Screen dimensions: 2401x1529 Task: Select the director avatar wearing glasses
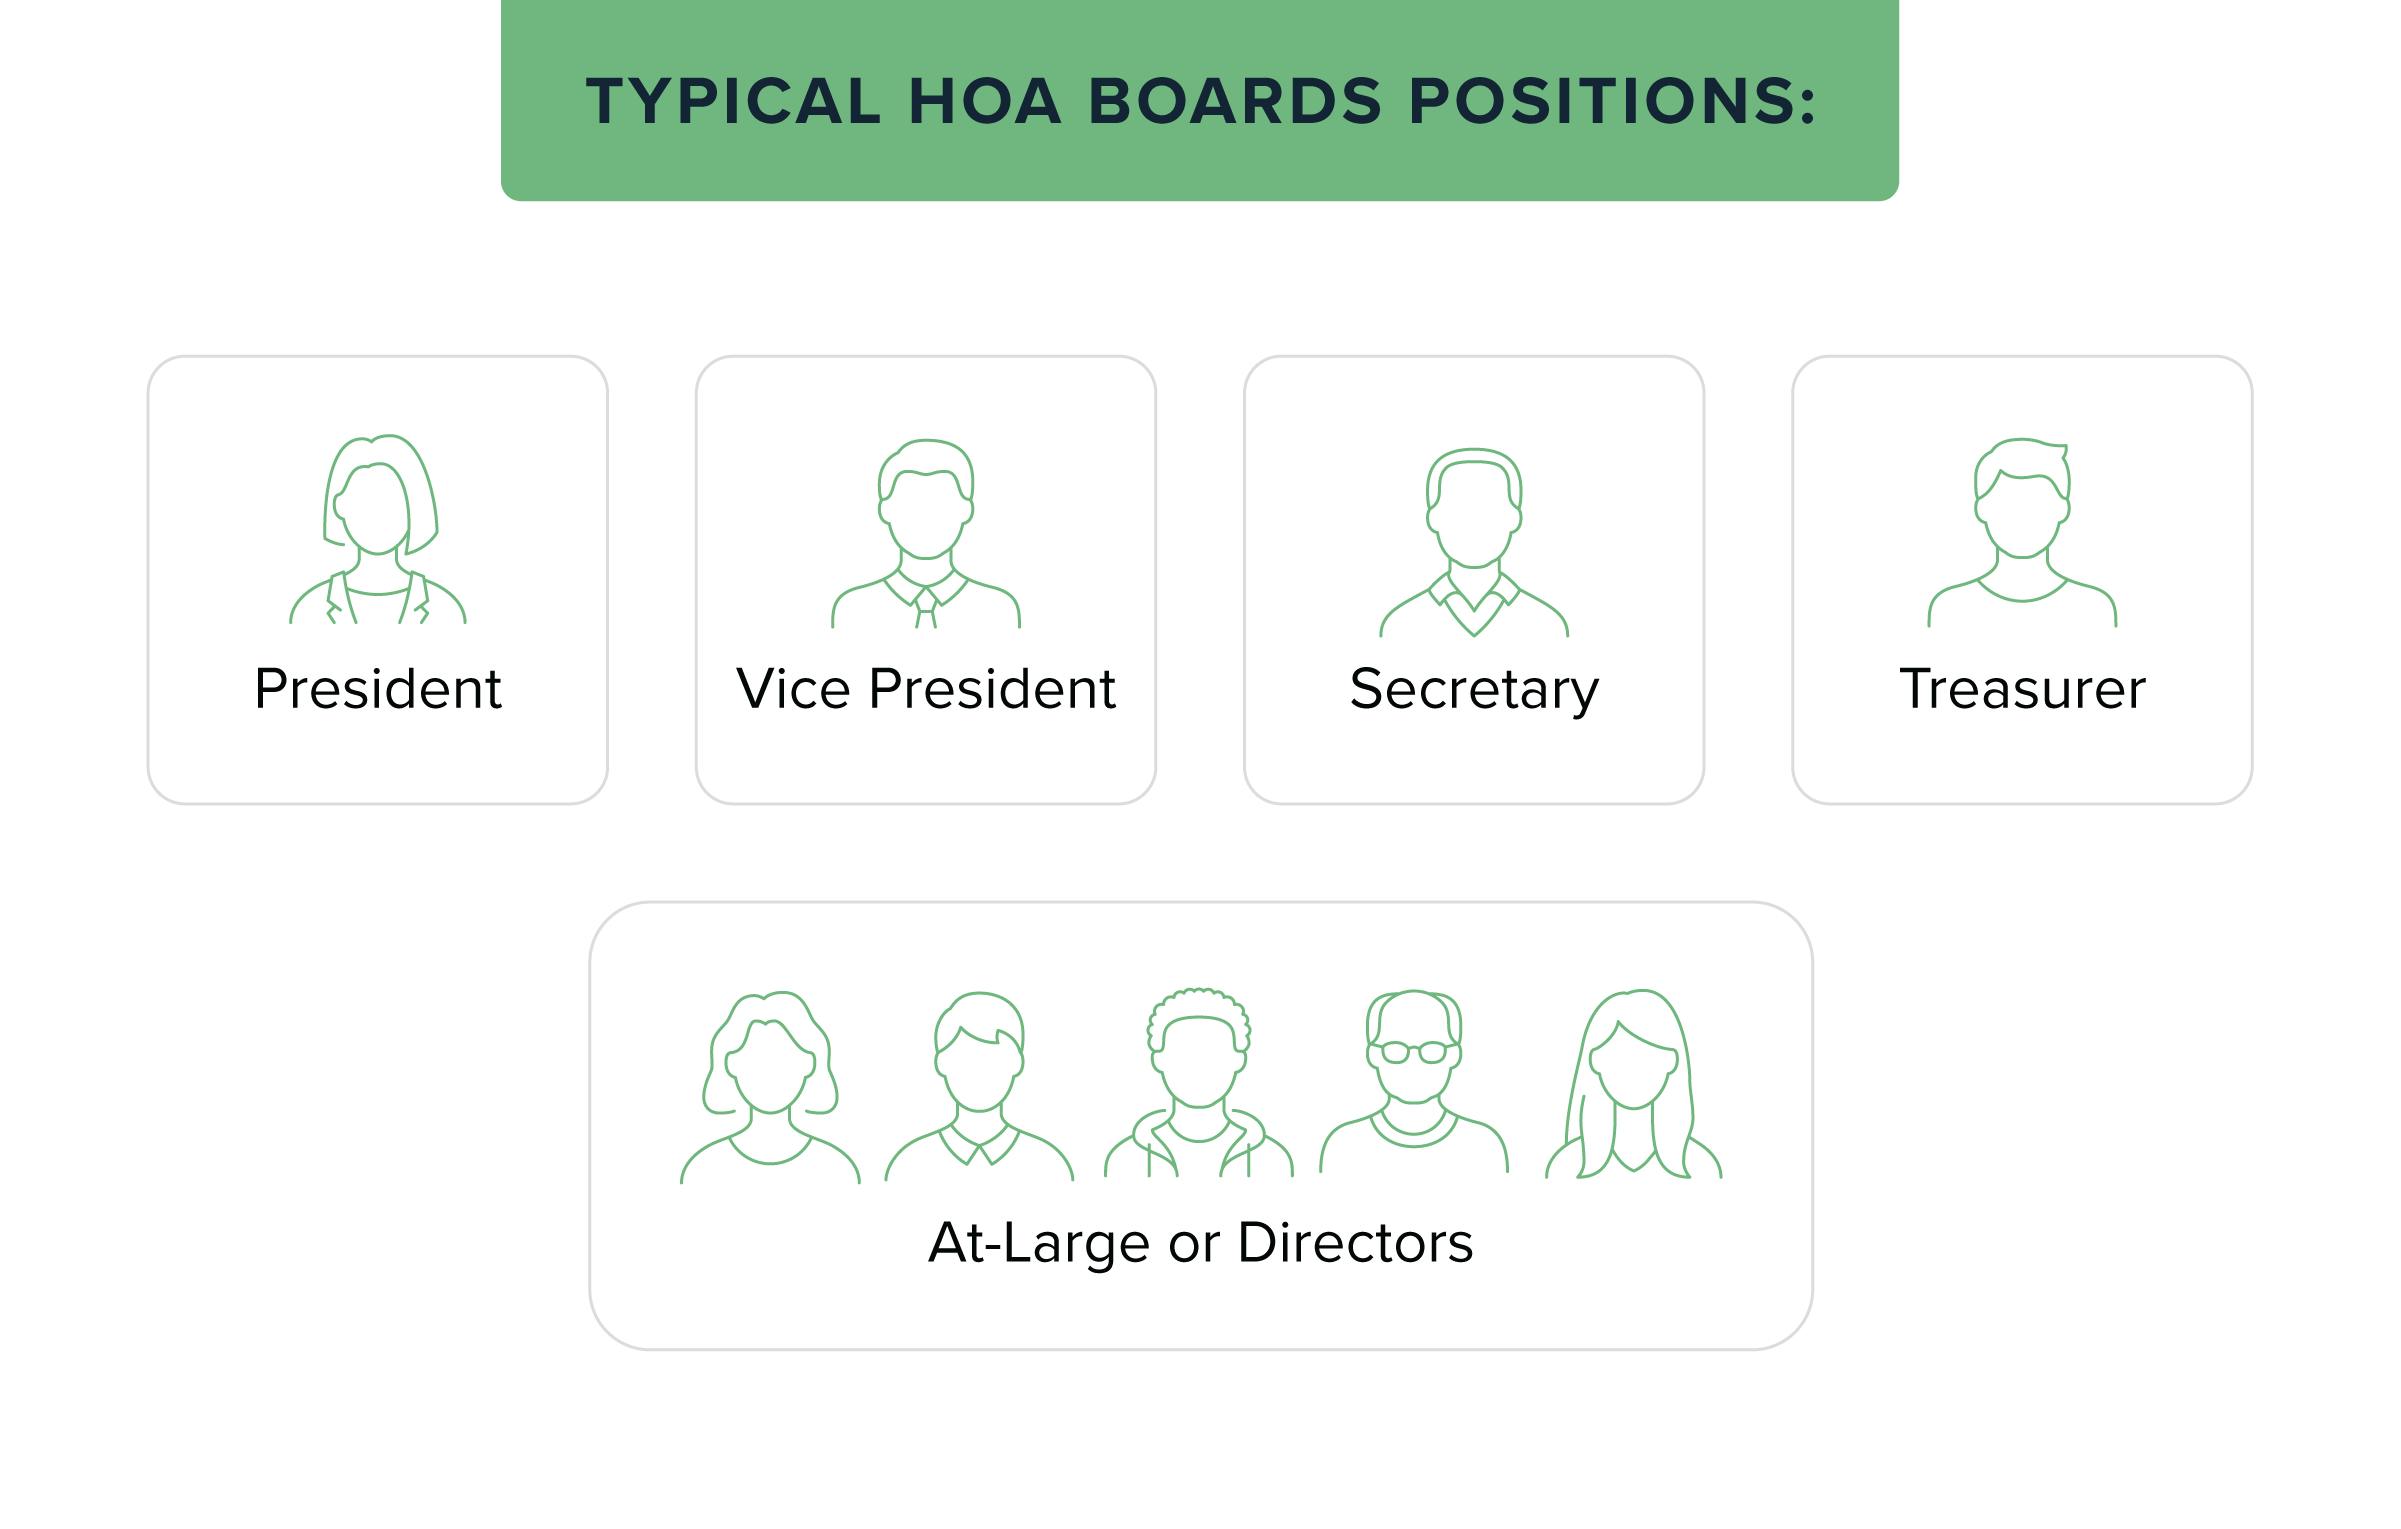pos(1413,1081)
